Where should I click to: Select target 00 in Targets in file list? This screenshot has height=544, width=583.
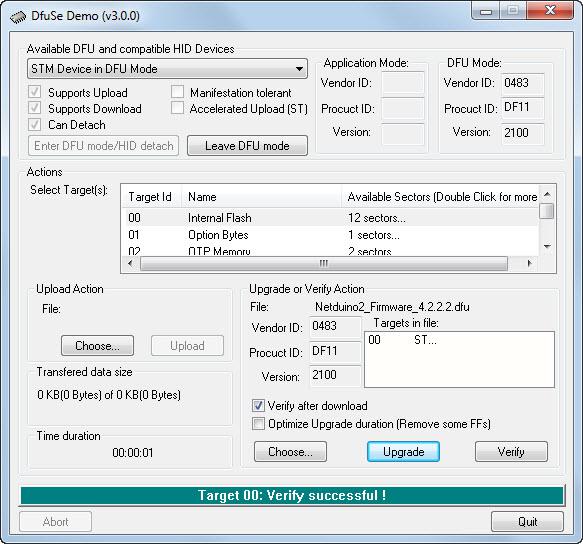click(402, 339)
